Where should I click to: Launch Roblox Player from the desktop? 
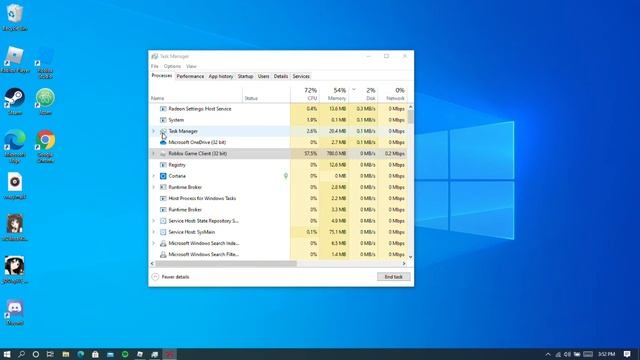coord(15,60)
